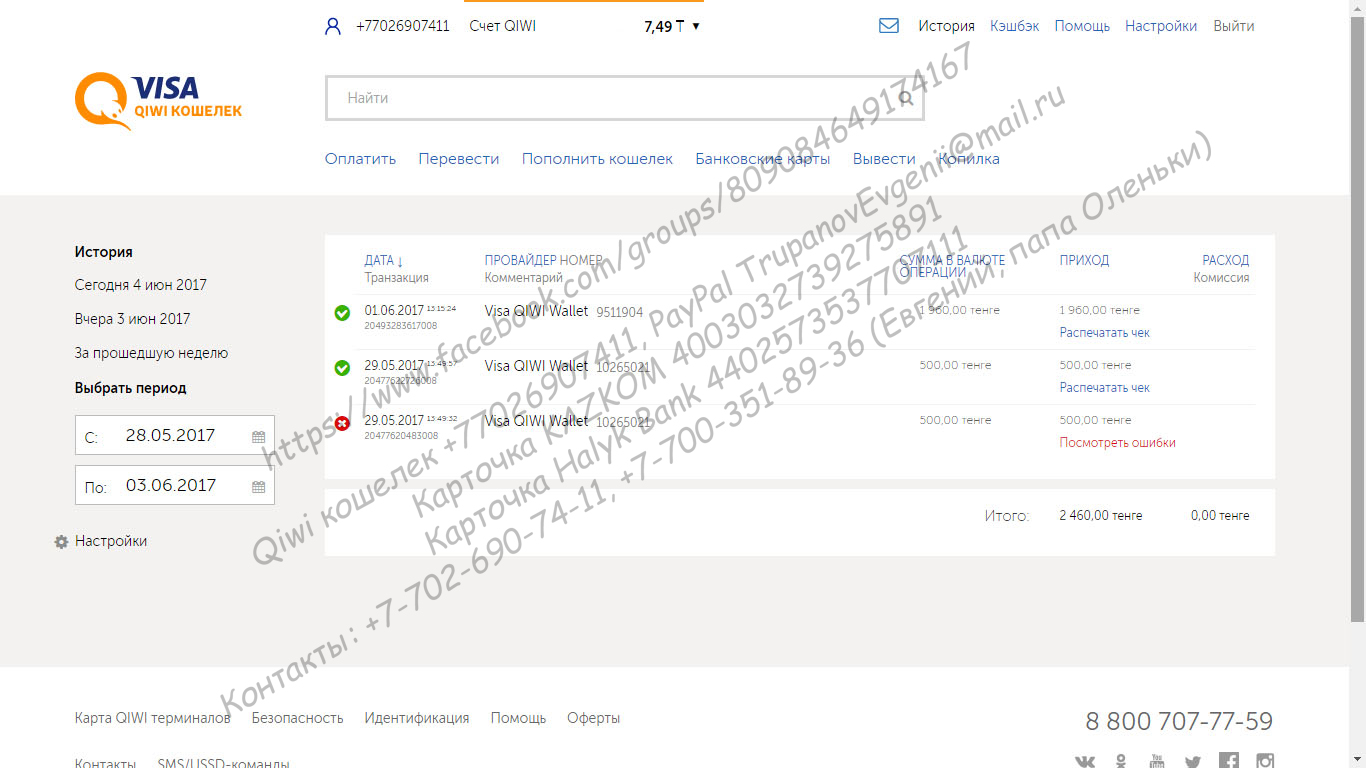
Task: Open Банковские карты section
Action: pyautogui.click(x=763, y=159)
